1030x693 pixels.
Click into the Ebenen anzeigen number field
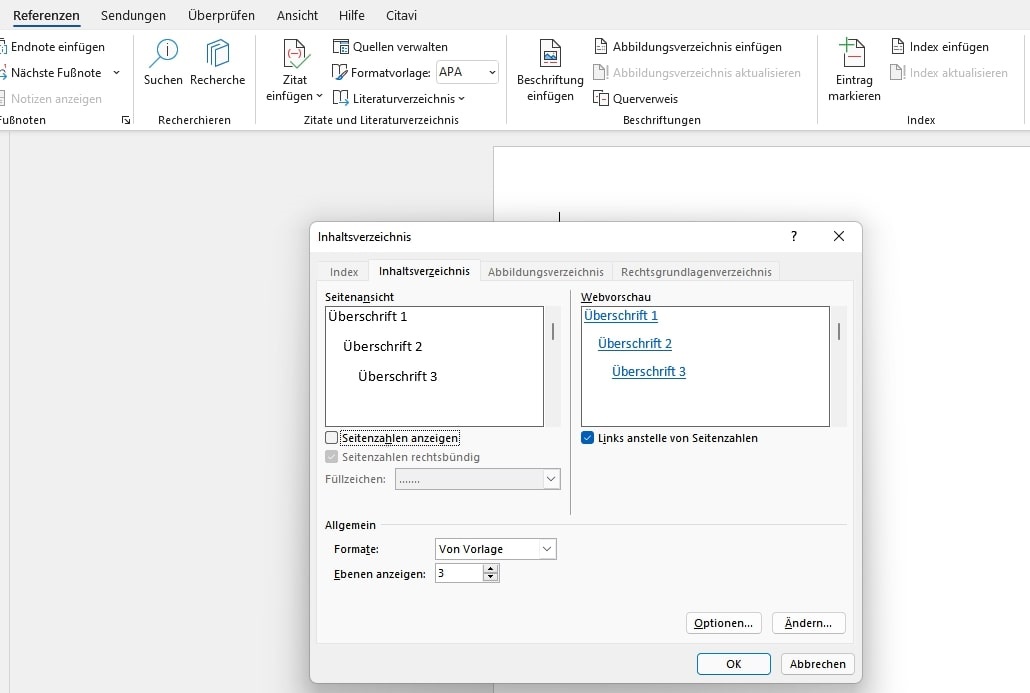pos(459,573)
